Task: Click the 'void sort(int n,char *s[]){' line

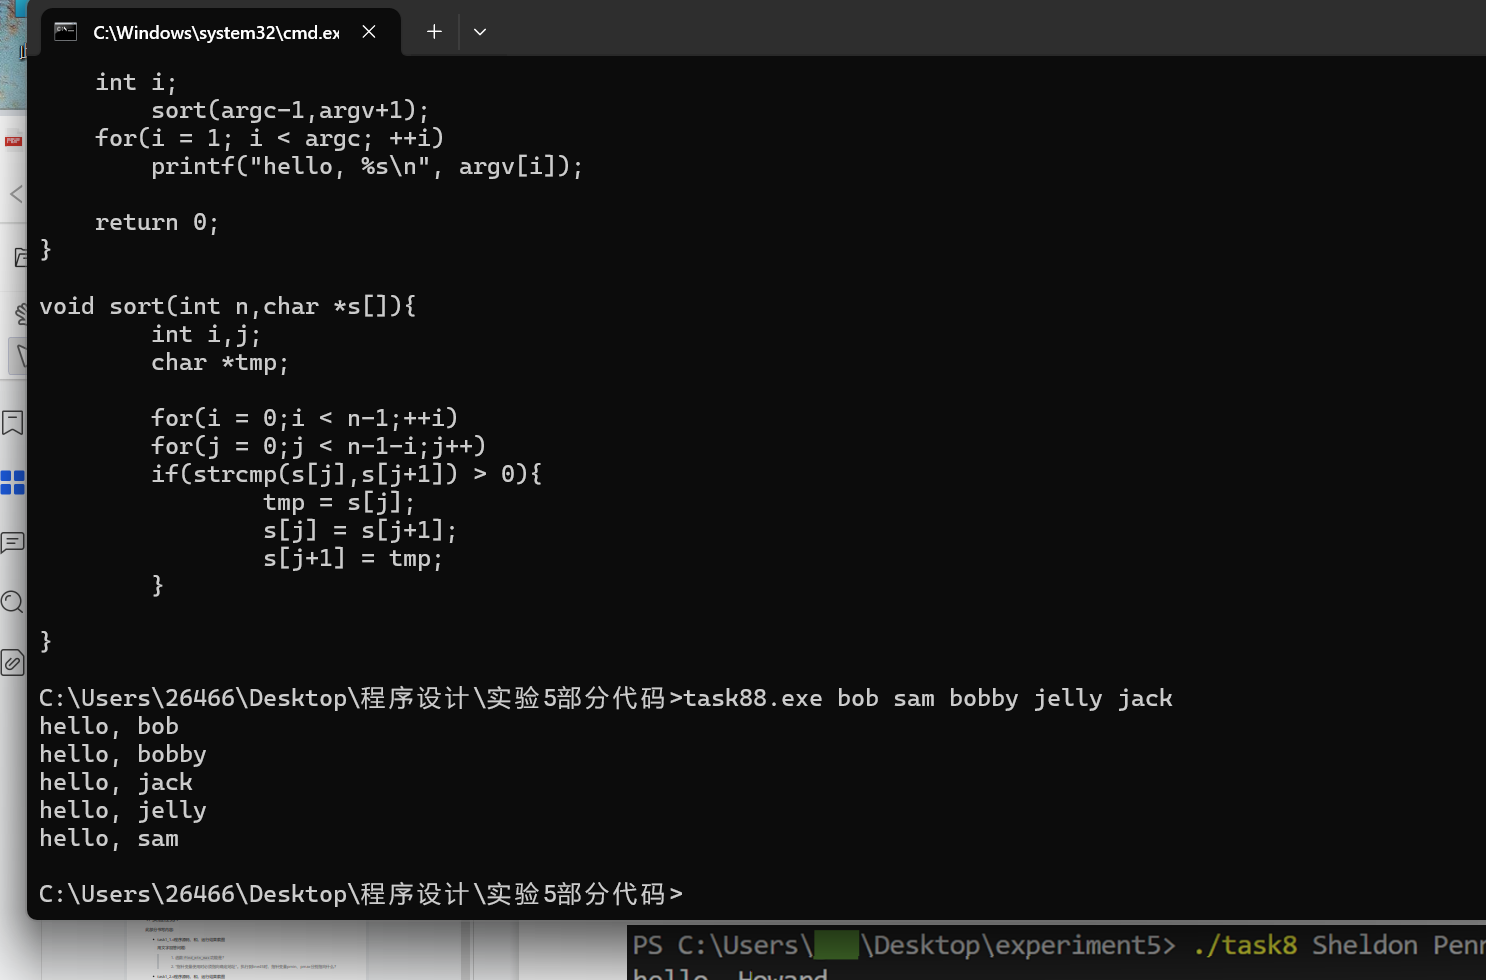Action: coord(228,306)
